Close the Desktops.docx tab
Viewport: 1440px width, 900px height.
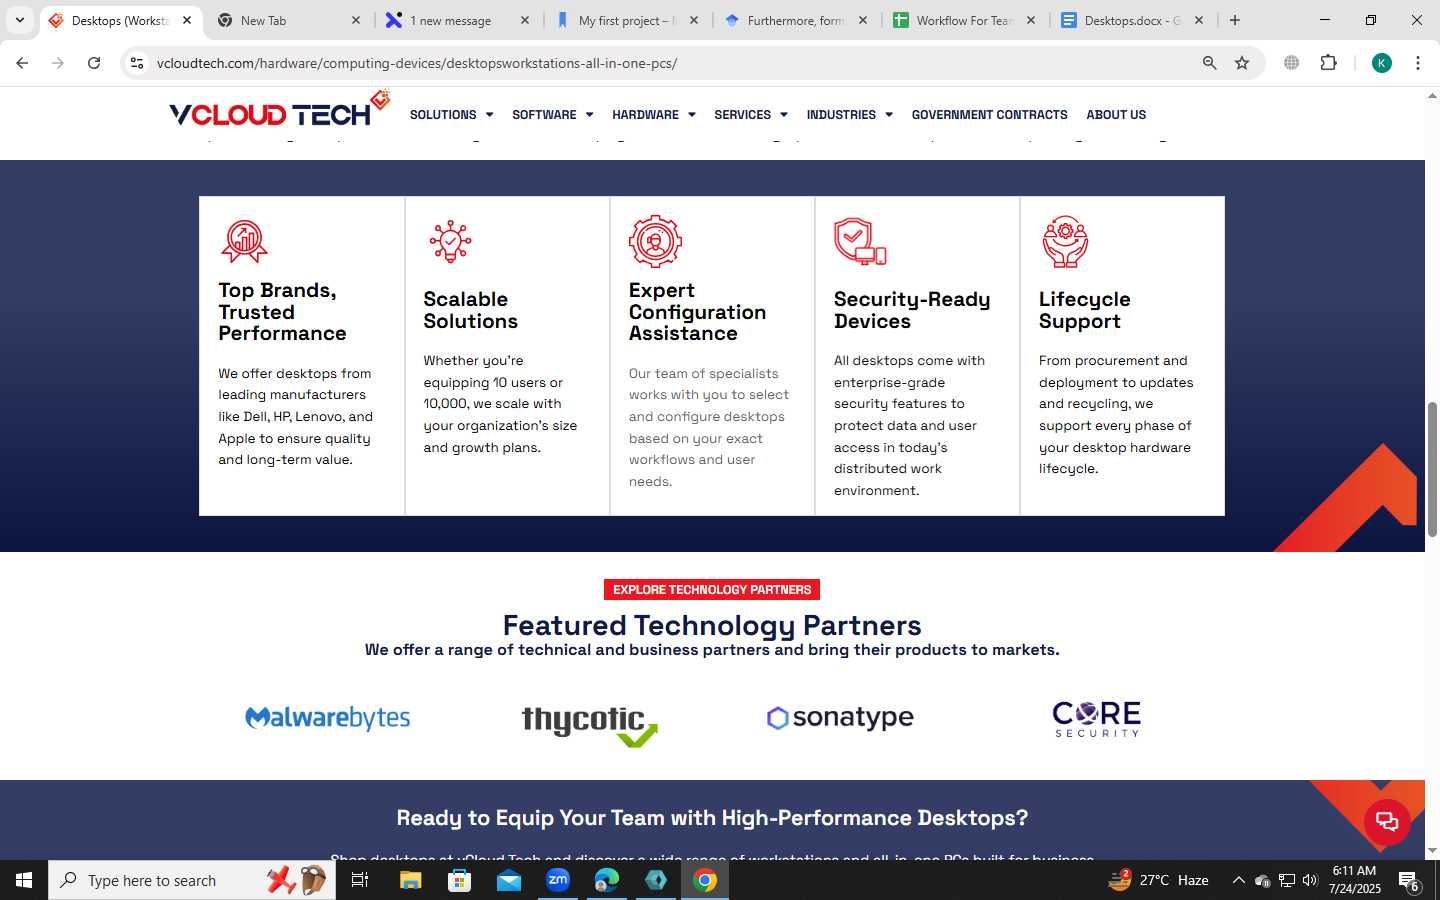click(1199, 20)
